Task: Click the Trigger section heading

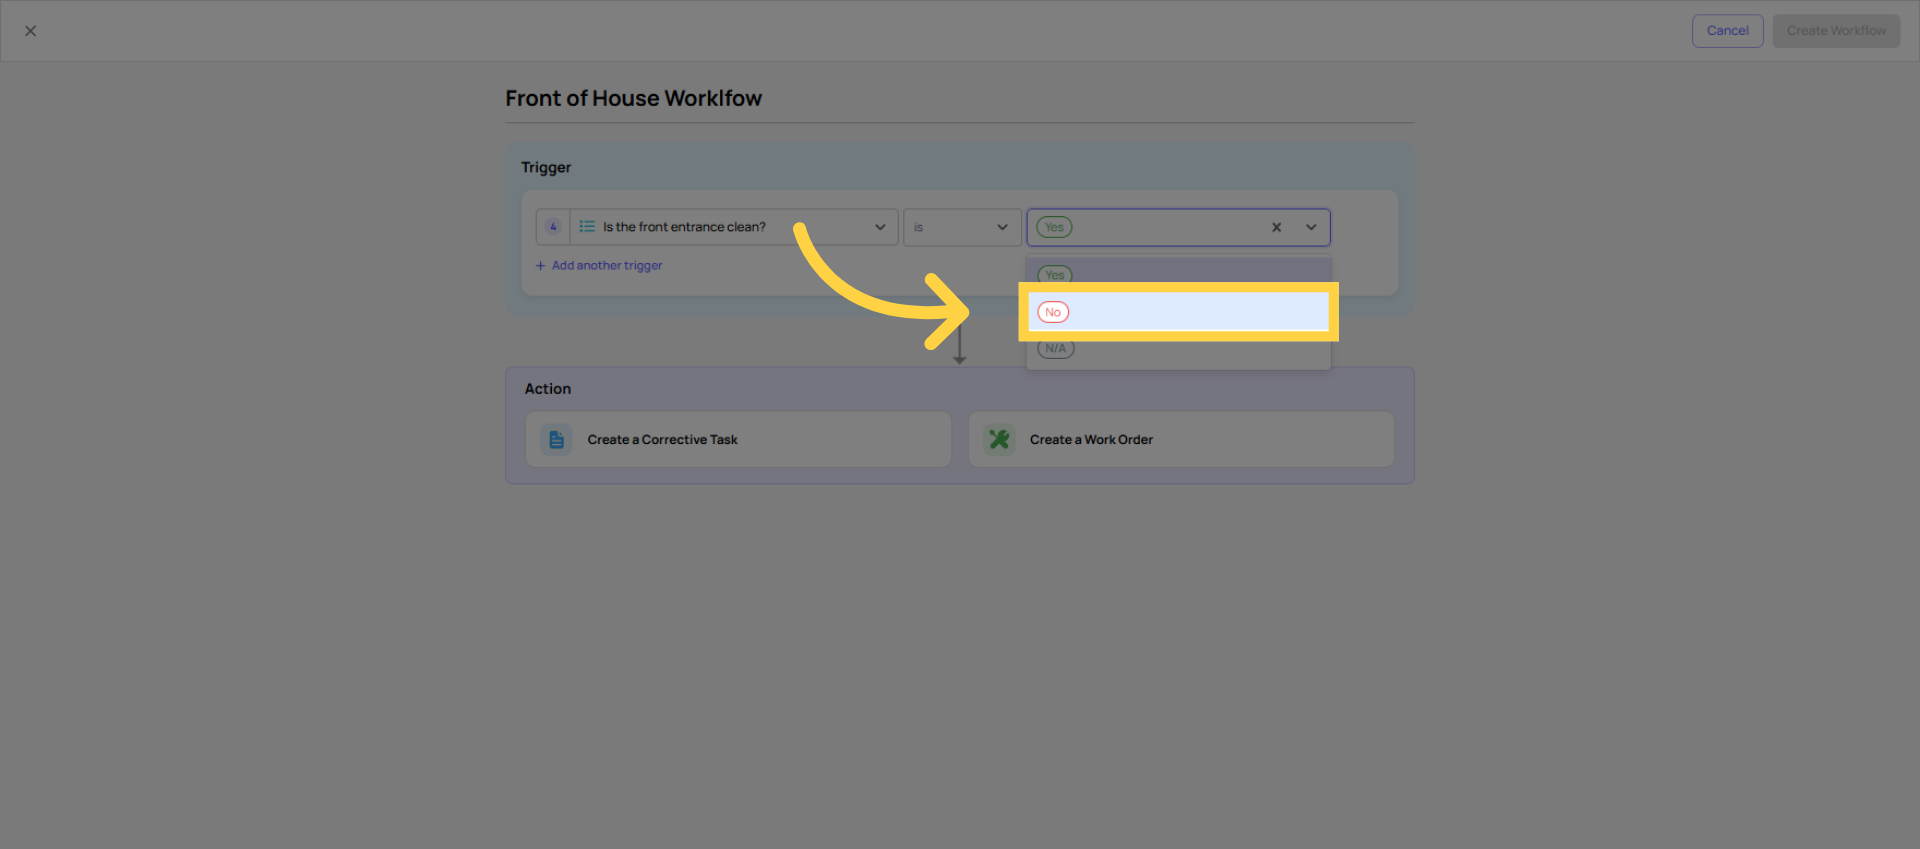Action: coord(546,167)
